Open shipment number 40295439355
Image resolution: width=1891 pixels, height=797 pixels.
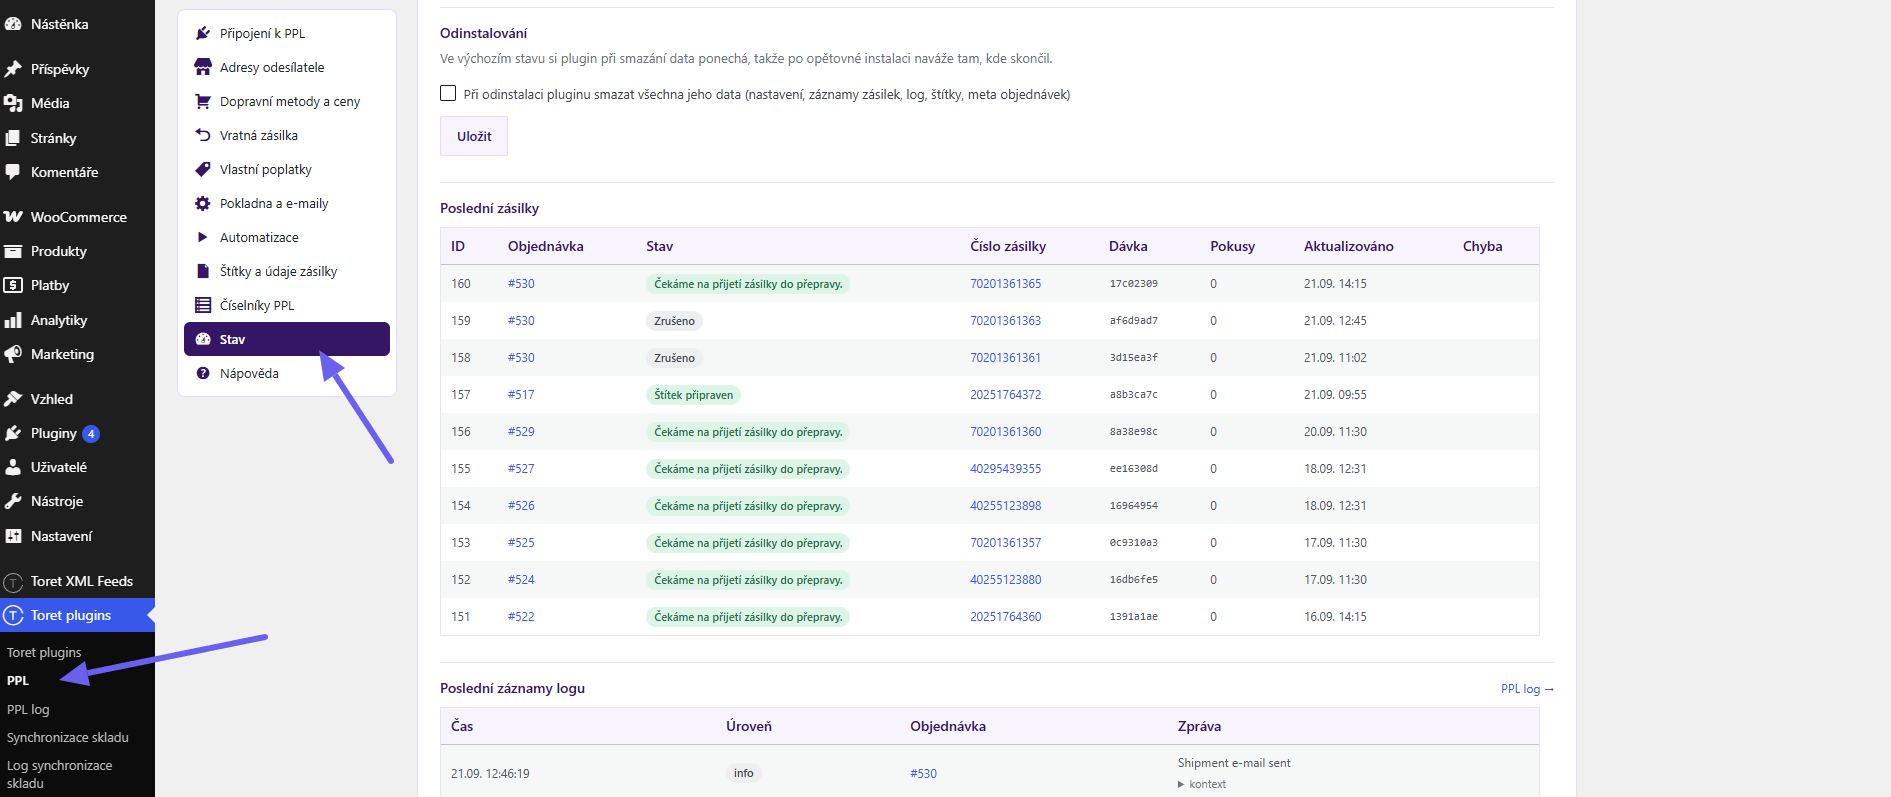tap(1005, 469)
